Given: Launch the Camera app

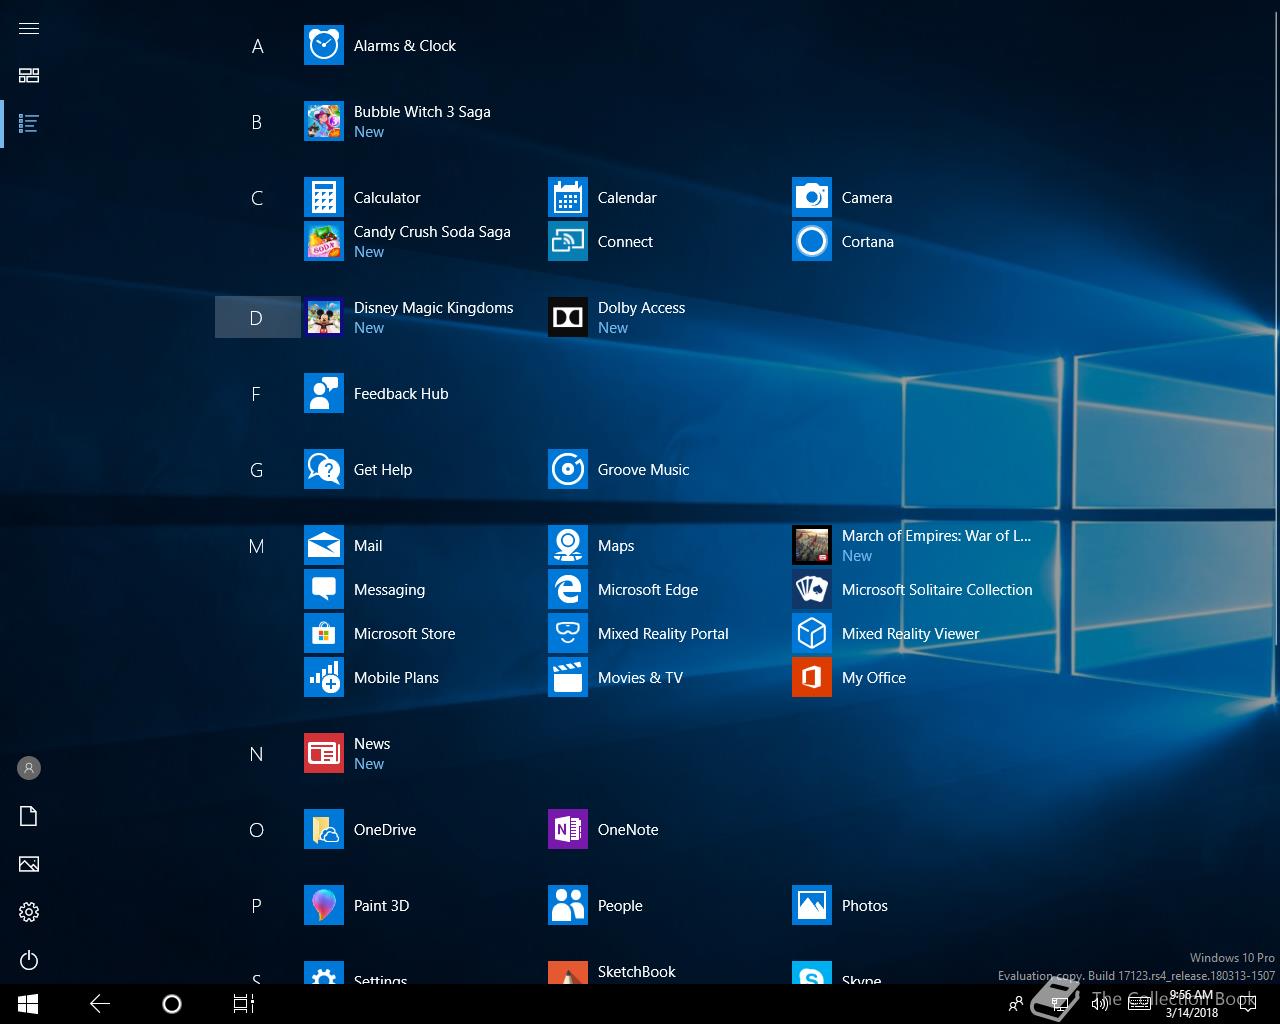Looking at the screenshot, I should pyautogui.click(x=910, y=198).
